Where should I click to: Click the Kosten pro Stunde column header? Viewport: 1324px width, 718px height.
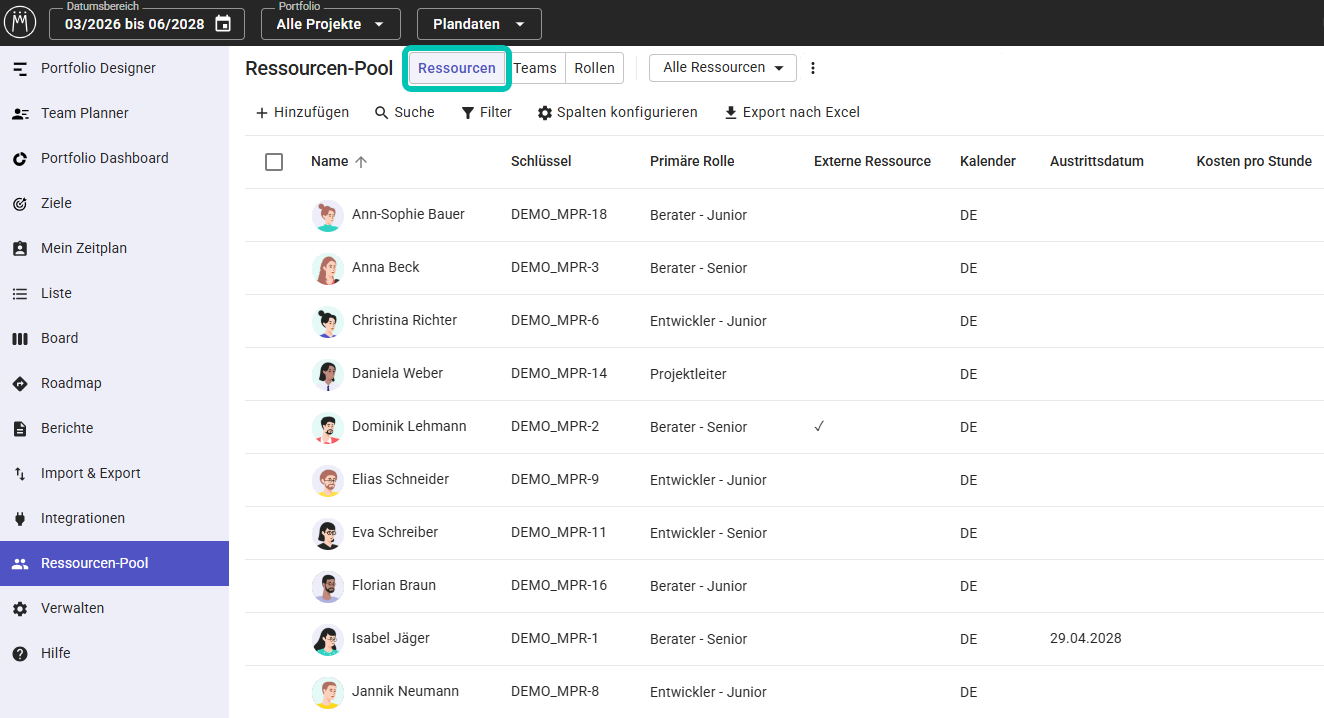tap(1254, 162)
